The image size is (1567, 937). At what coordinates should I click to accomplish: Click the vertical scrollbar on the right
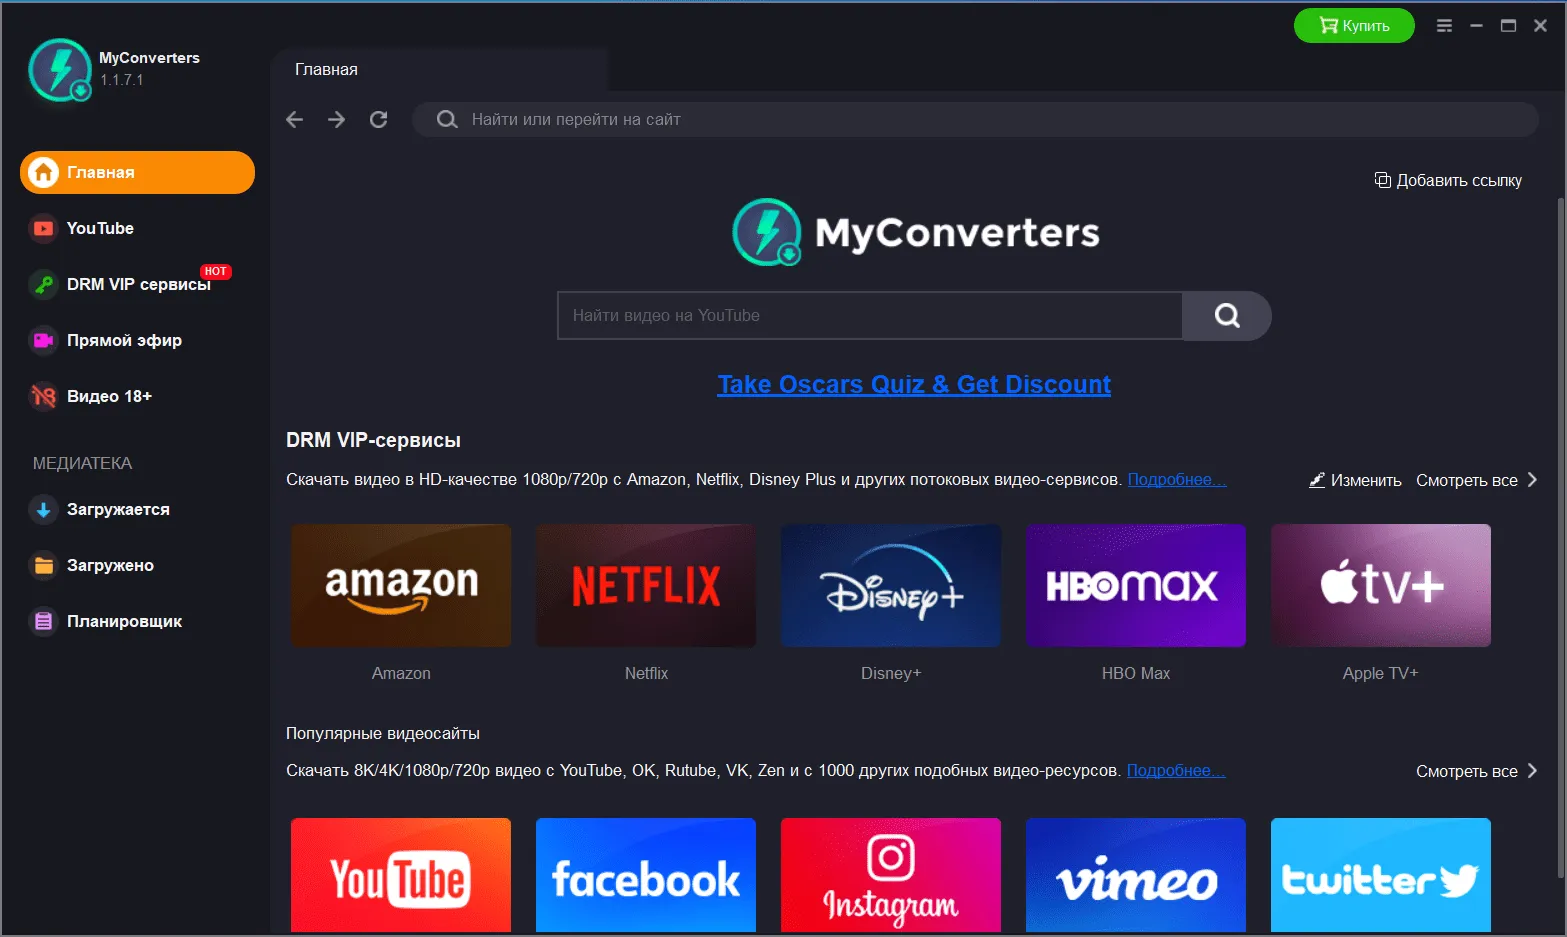[1560, 540]
